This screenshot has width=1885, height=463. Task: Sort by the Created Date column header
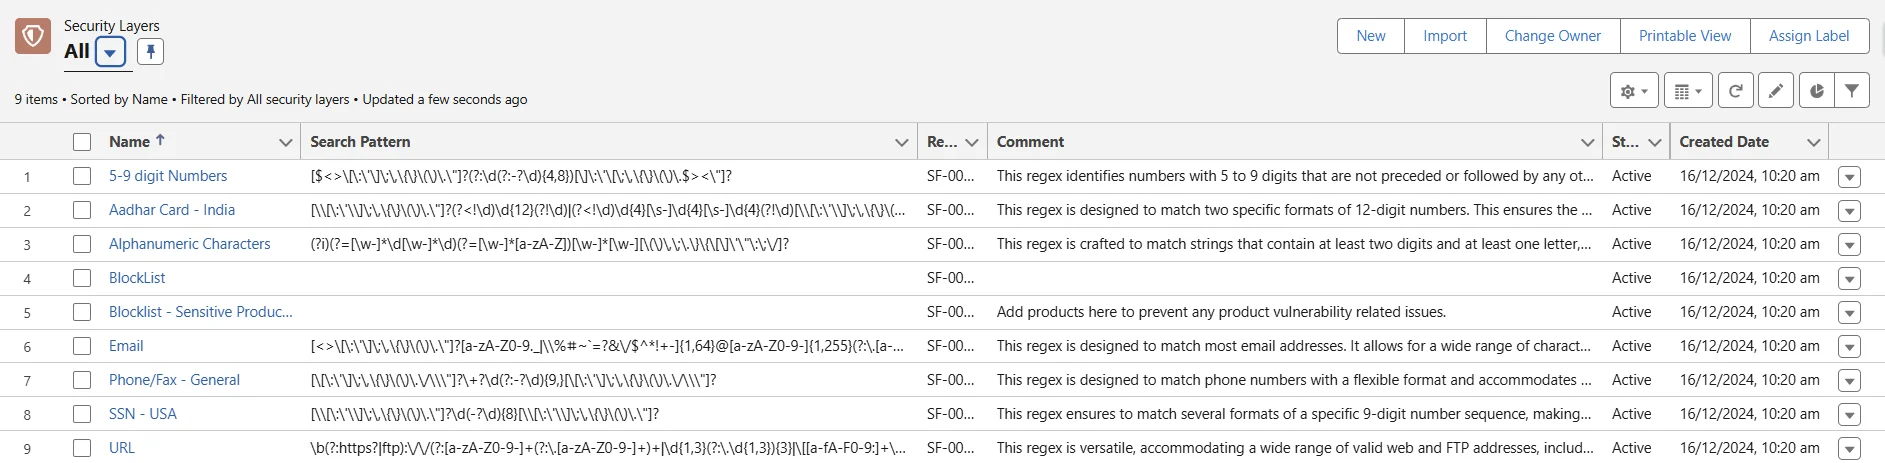coord(1723,142)
